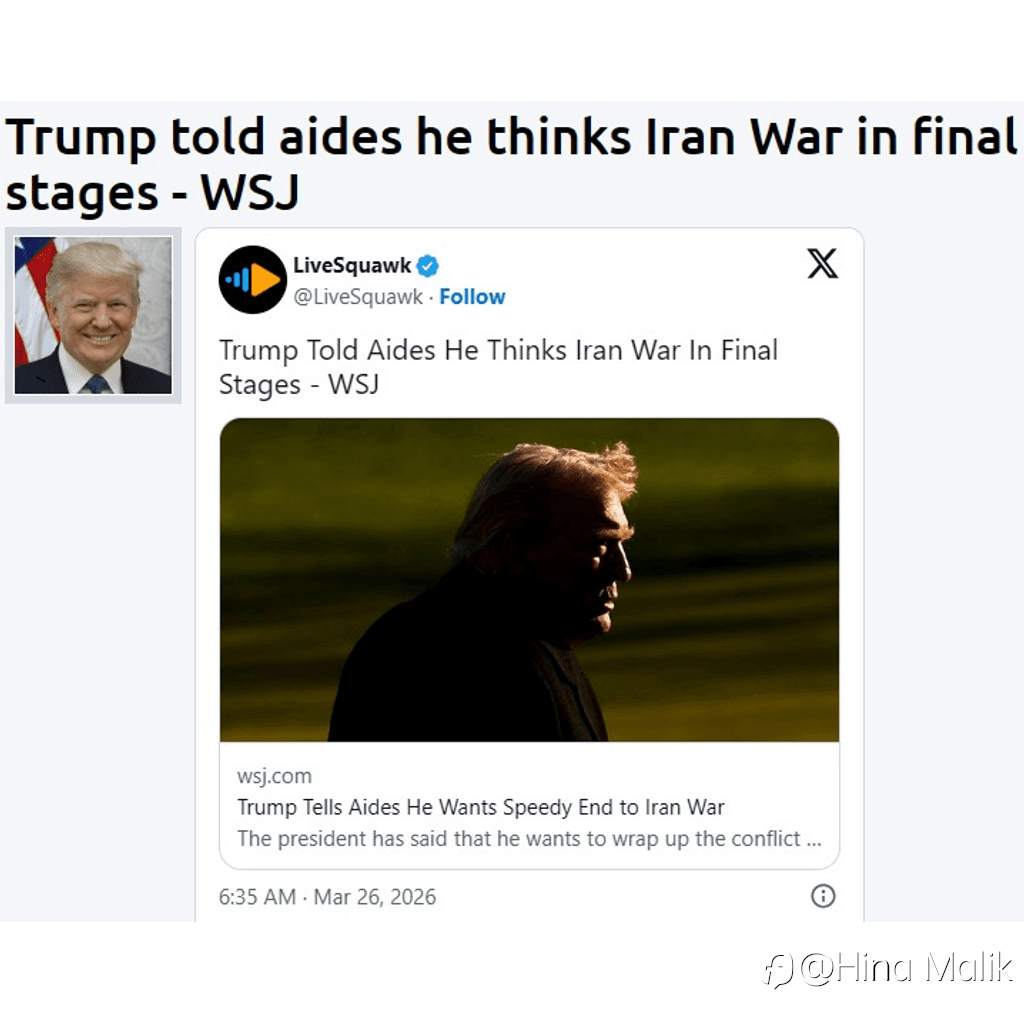Screen dimensions: 1024x1024
Task: Click the LiveSquawk profile avatar
Action: pos(253,280)
